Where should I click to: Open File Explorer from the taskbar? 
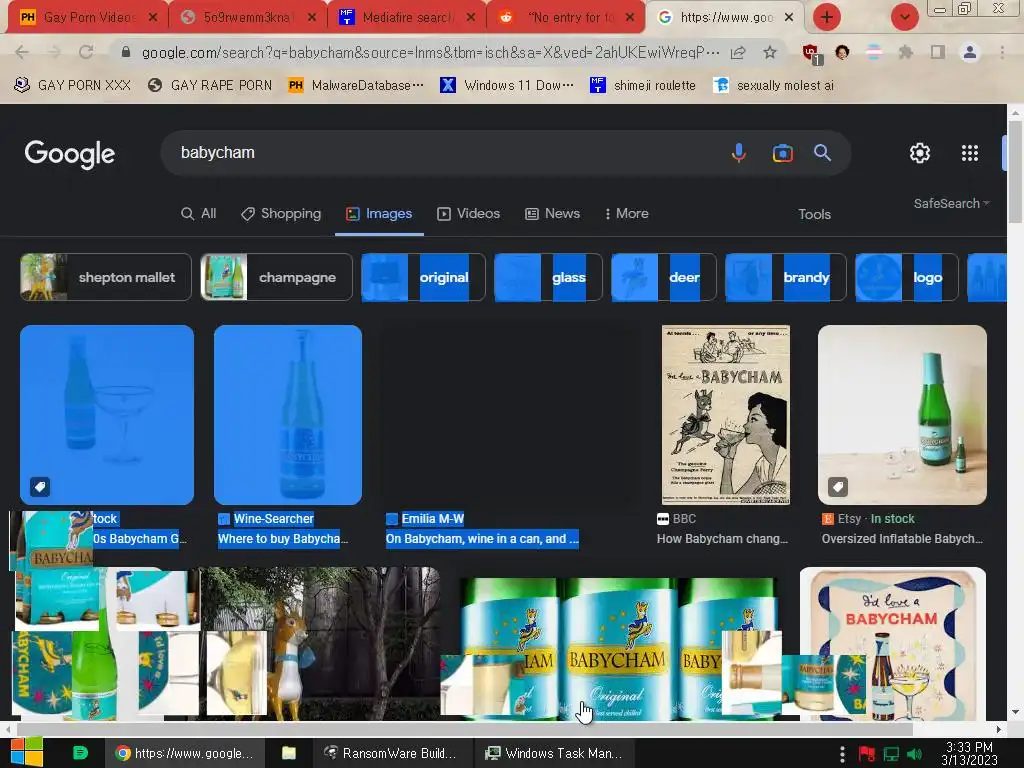[289, 753]
